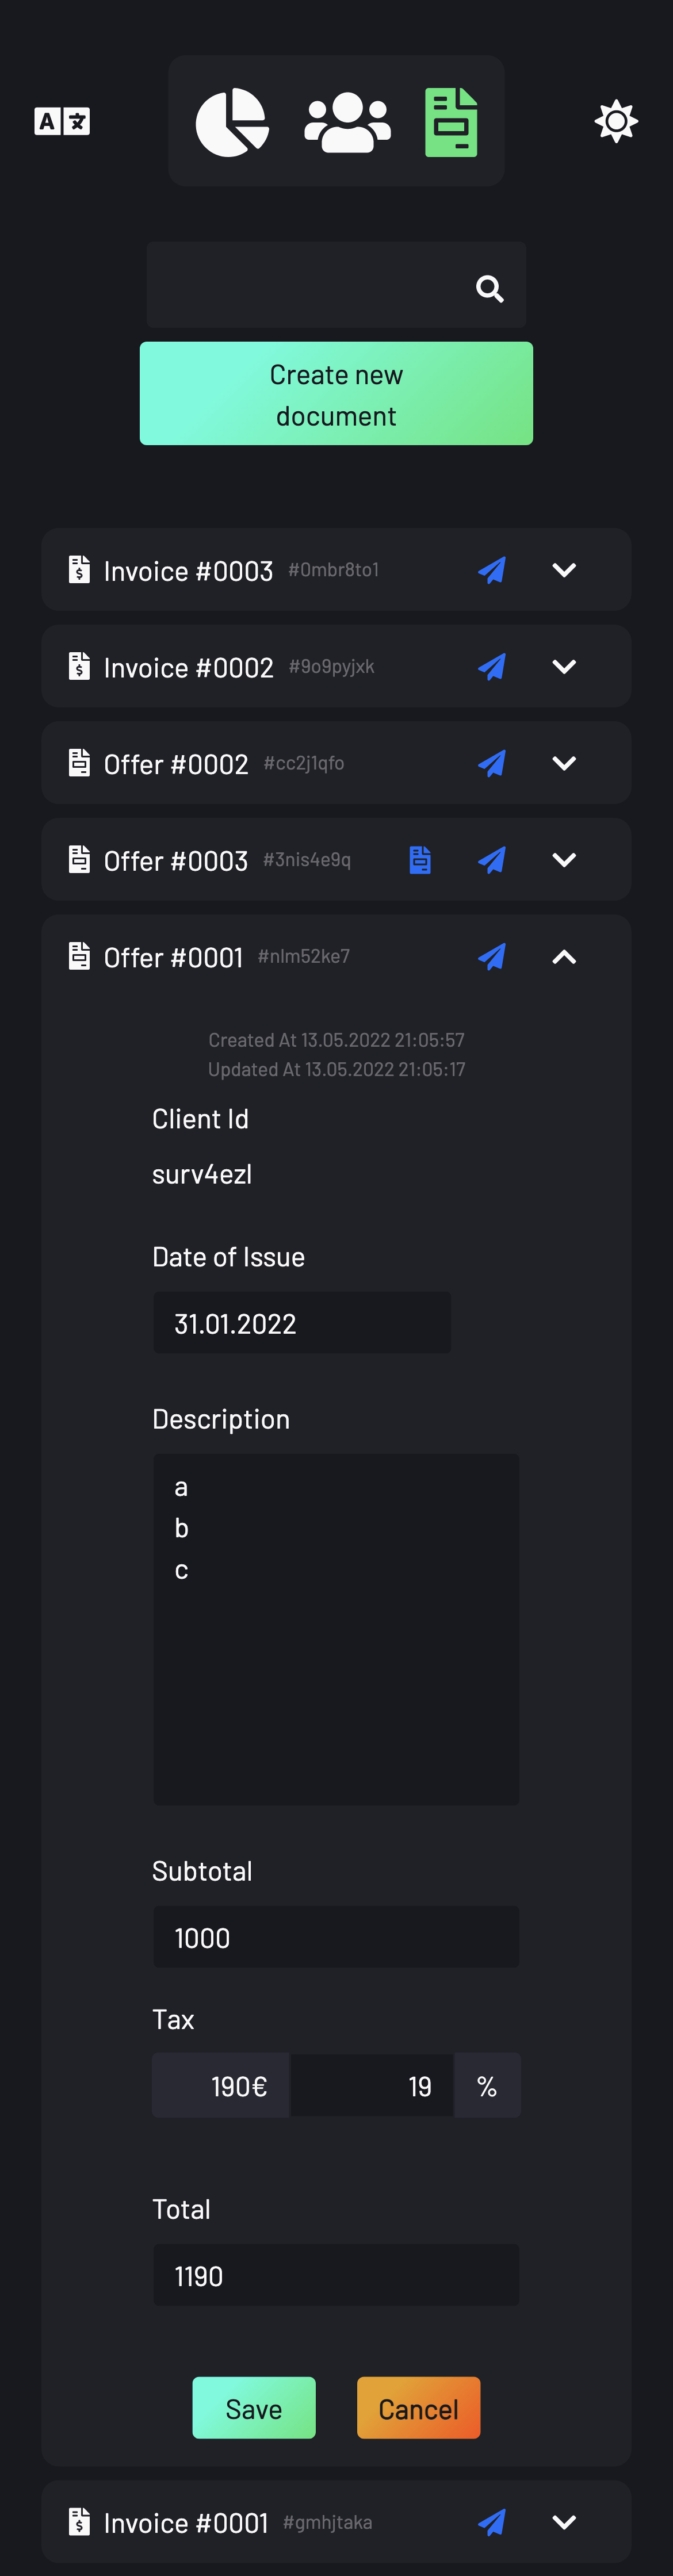
Task: Send Offer #0001 with plane icon
Action: click(492, 957)
